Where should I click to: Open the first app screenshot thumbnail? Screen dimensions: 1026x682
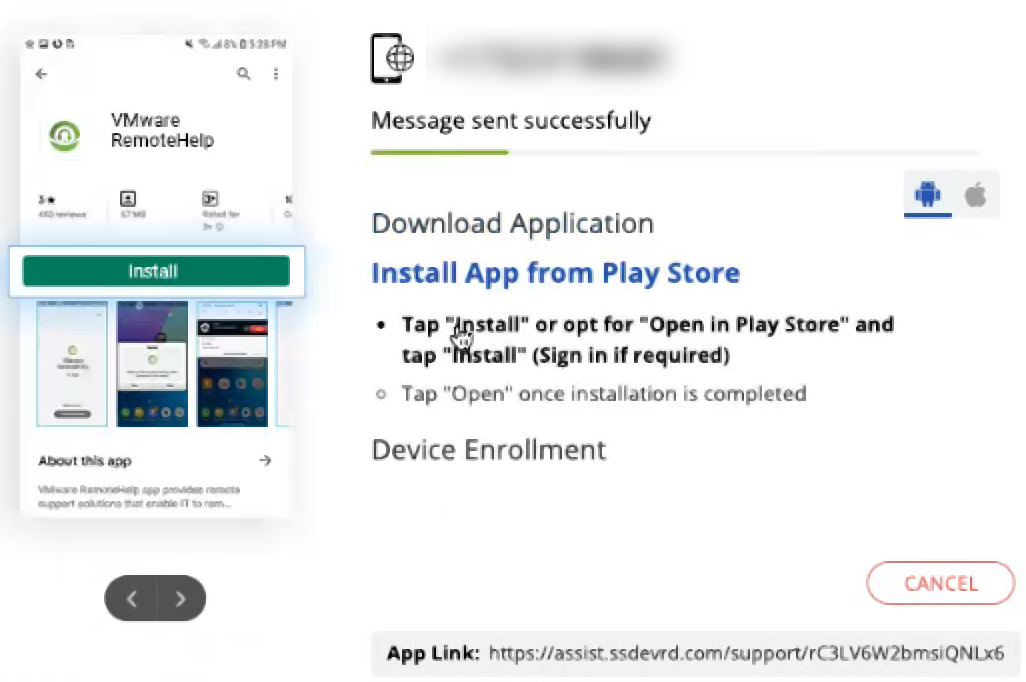pos(72,364)
